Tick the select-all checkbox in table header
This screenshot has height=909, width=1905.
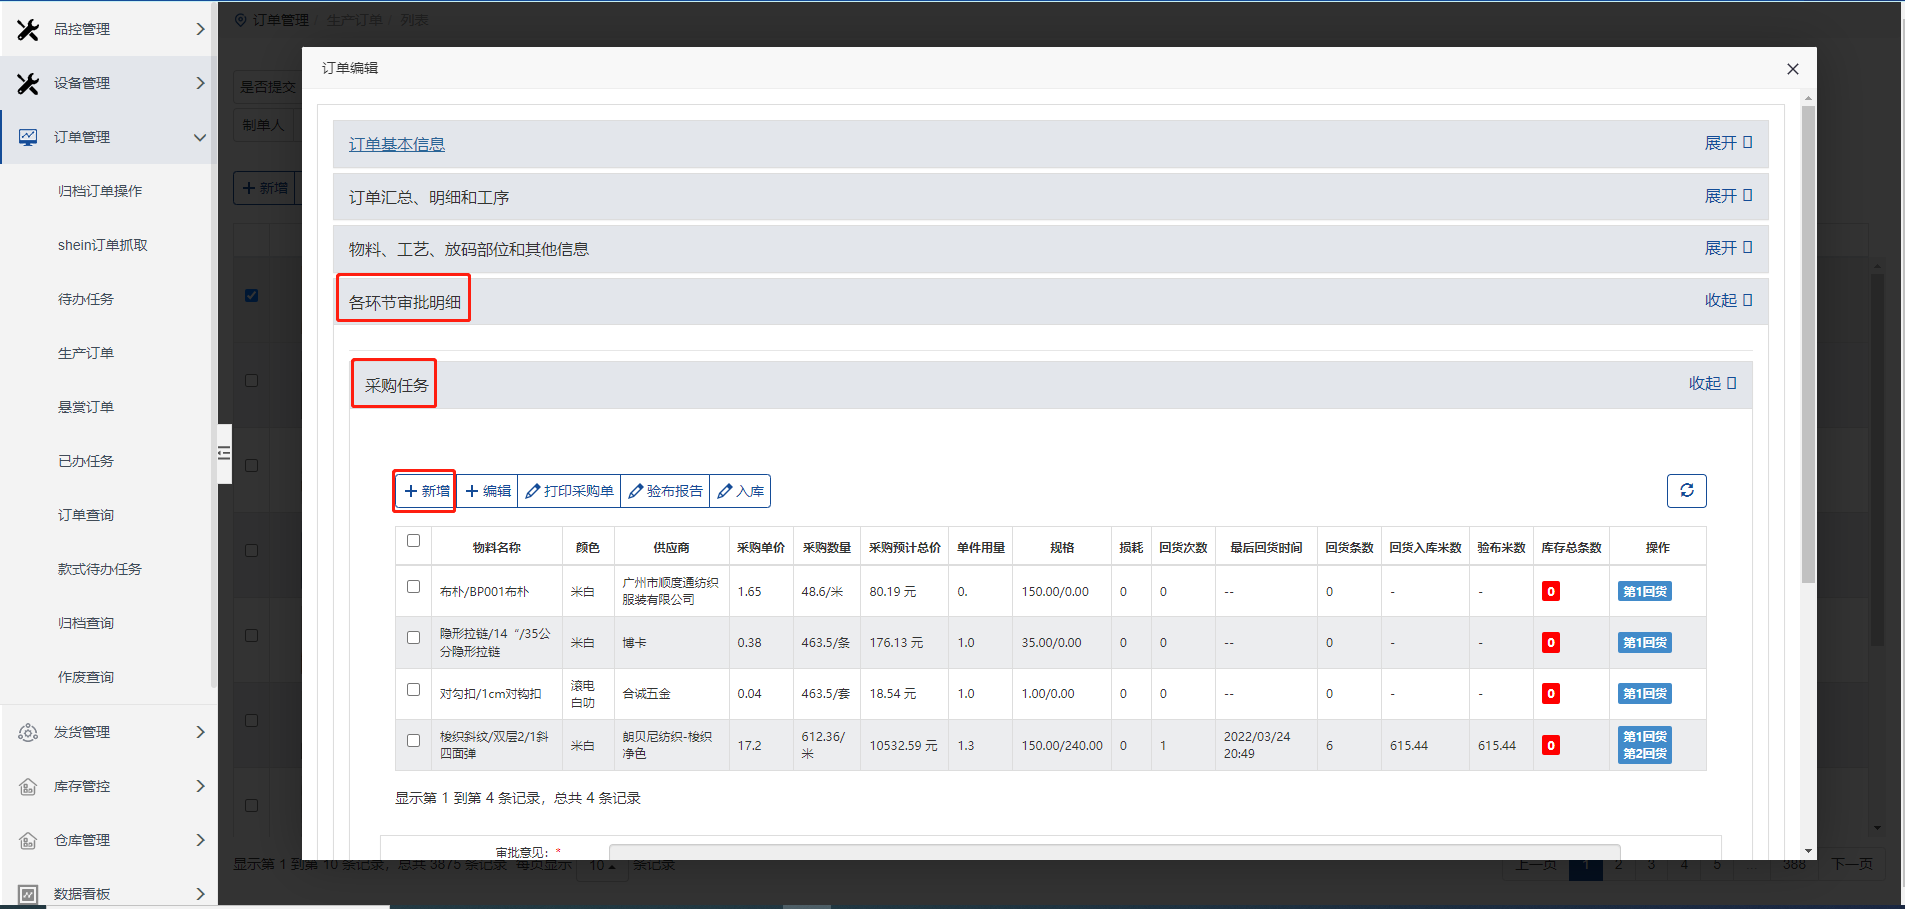[x=413, y=541]
